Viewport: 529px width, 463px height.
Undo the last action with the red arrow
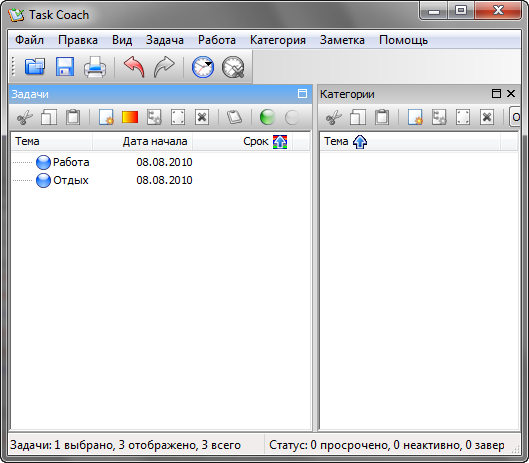coord(134,66)
